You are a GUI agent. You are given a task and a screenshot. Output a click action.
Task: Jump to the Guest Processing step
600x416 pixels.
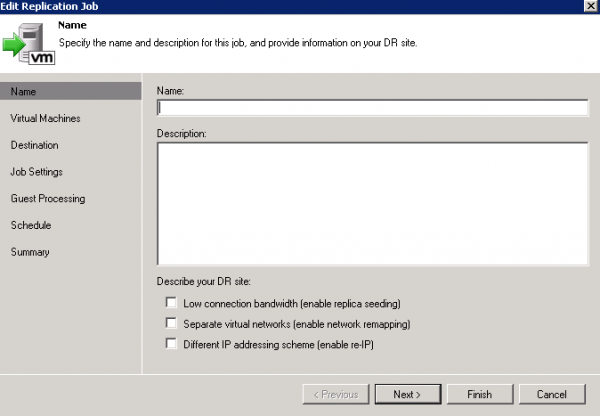(x=48, y=199)
